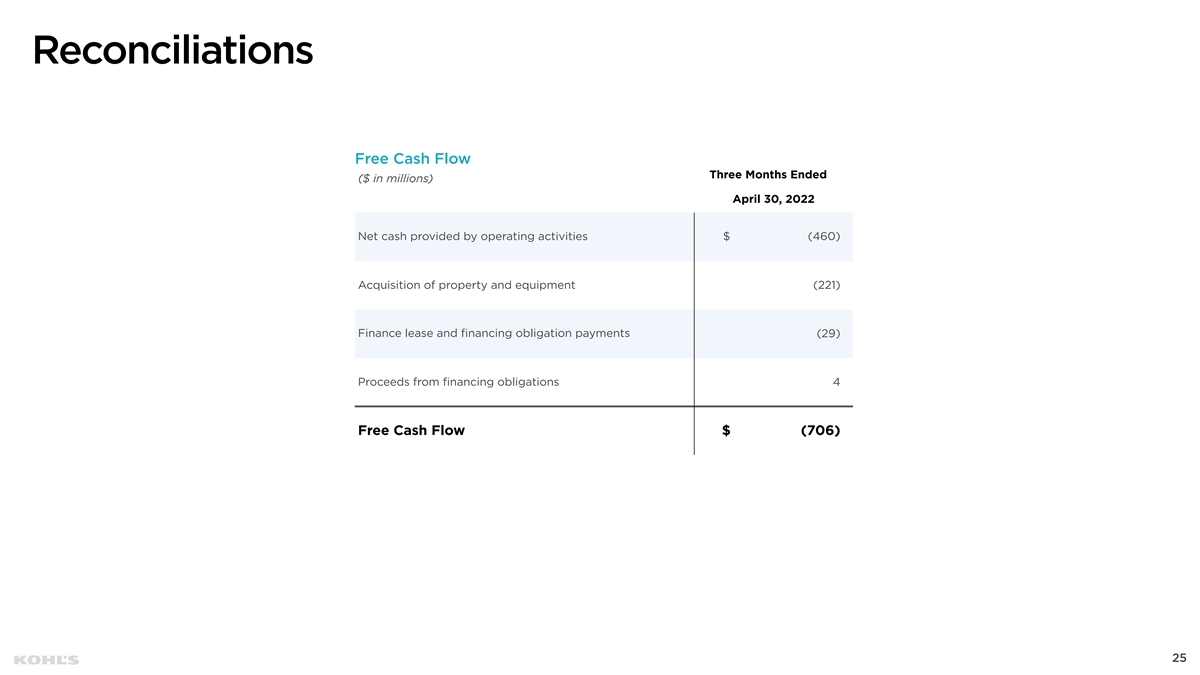Click the dollar sign beside (460)

pos(726,236)
